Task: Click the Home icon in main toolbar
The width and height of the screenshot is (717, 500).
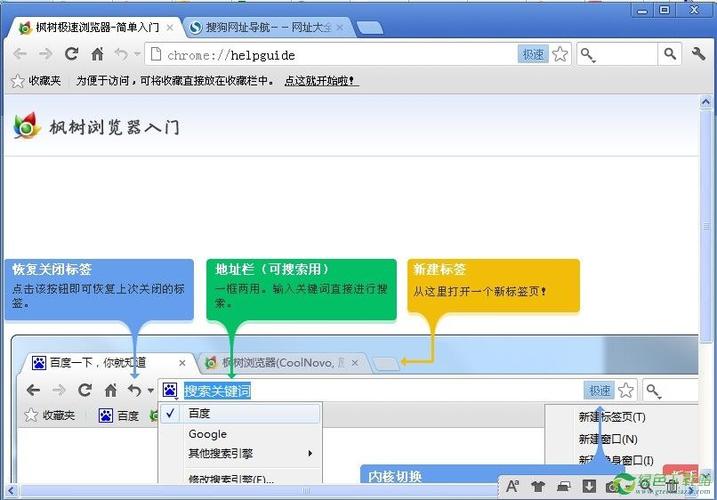Action: coord(97,54)
